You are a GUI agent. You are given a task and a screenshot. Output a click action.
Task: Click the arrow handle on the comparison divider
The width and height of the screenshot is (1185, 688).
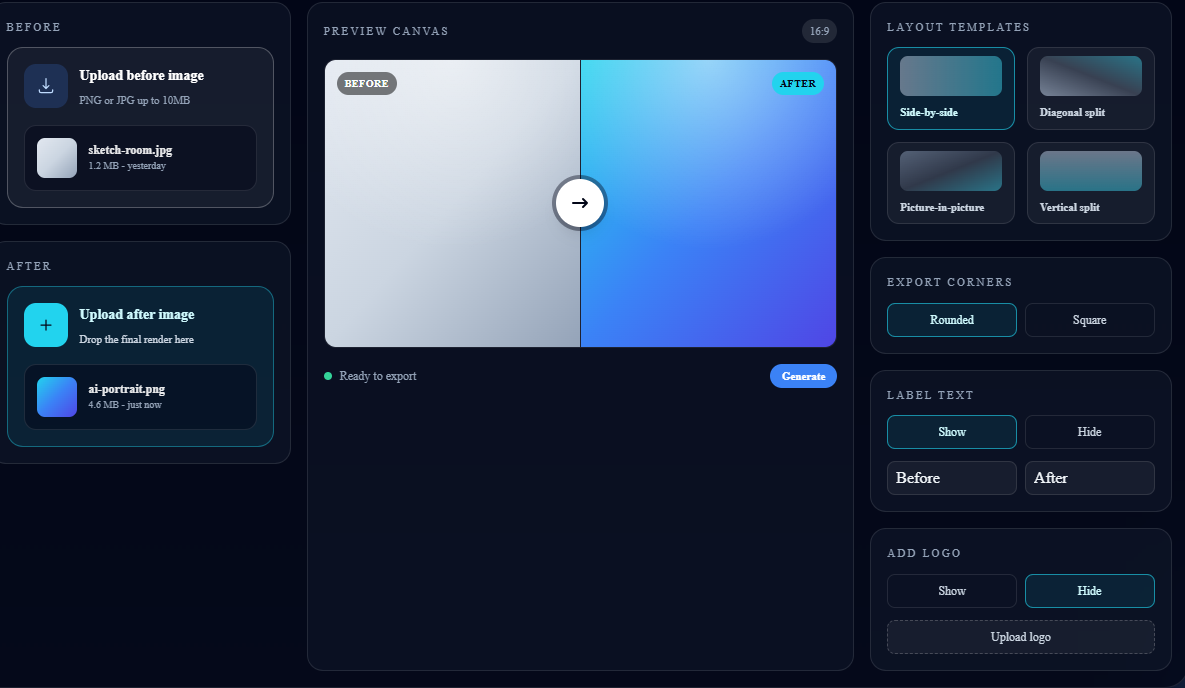pyautogui.click(x=580, y=203)
